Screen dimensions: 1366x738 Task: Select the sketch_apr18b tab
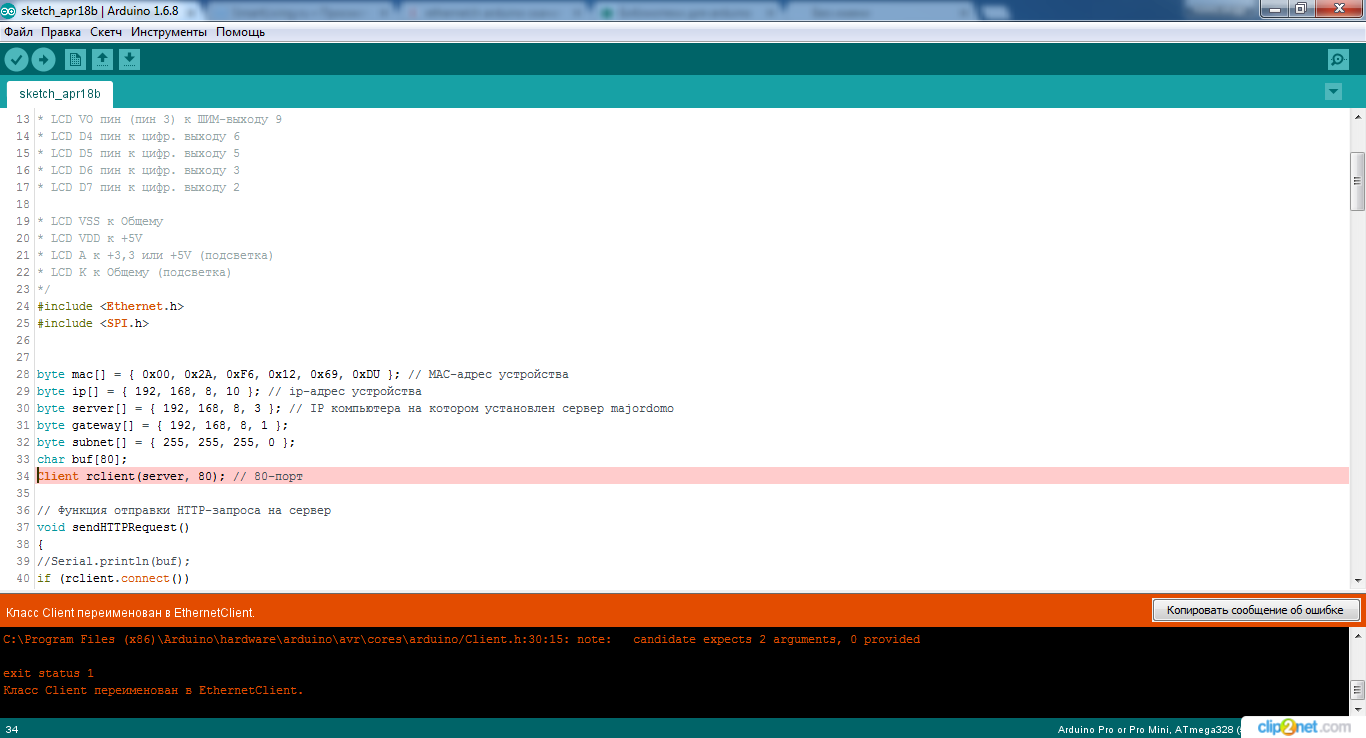point(60,94)
